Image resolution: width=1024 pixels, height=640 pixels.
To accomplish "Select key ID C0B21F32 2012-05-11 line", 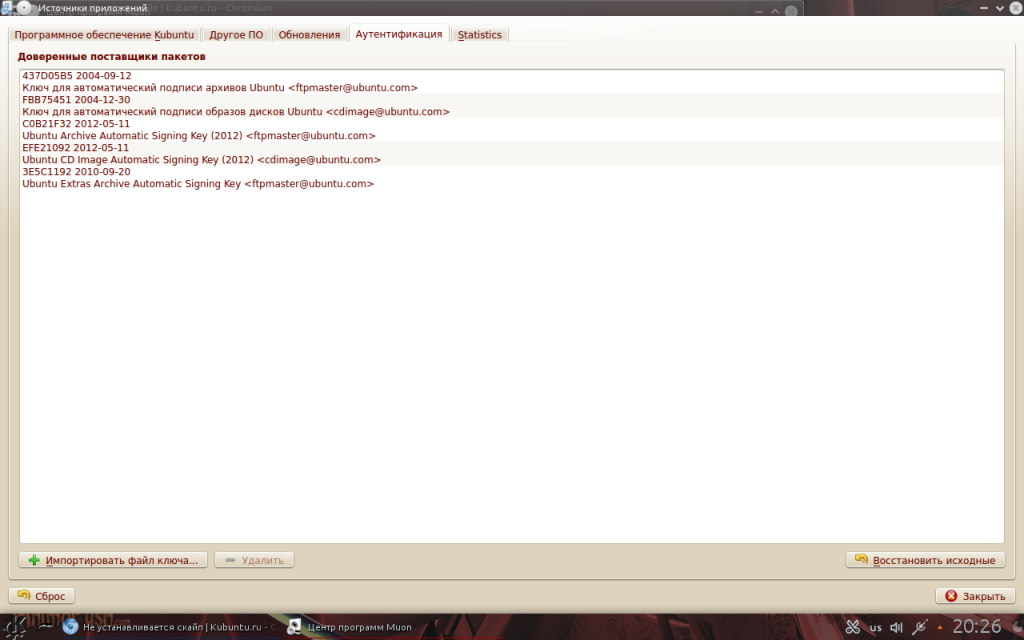I will (x=76, y=124).
